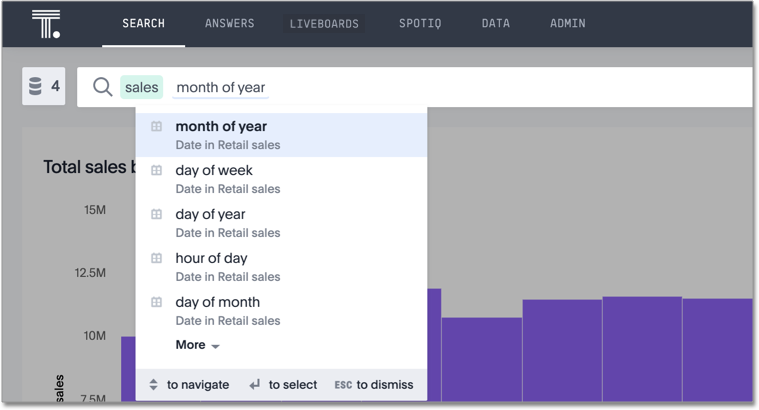The image size is (759, 410).
Task: Click the column icon beside hour of day
Action: [156, 259]
